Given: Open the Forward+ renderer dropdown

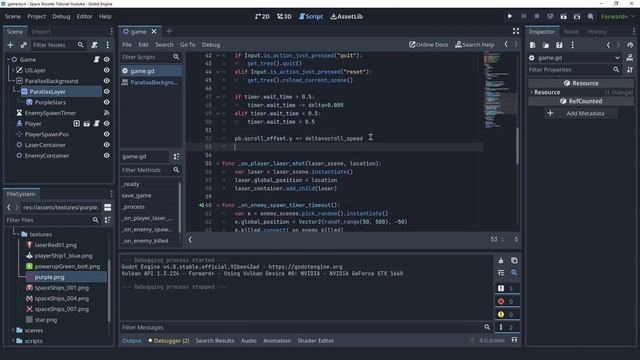Looking at the screenshot, I should pyautogui.click(x=618, y=16).
